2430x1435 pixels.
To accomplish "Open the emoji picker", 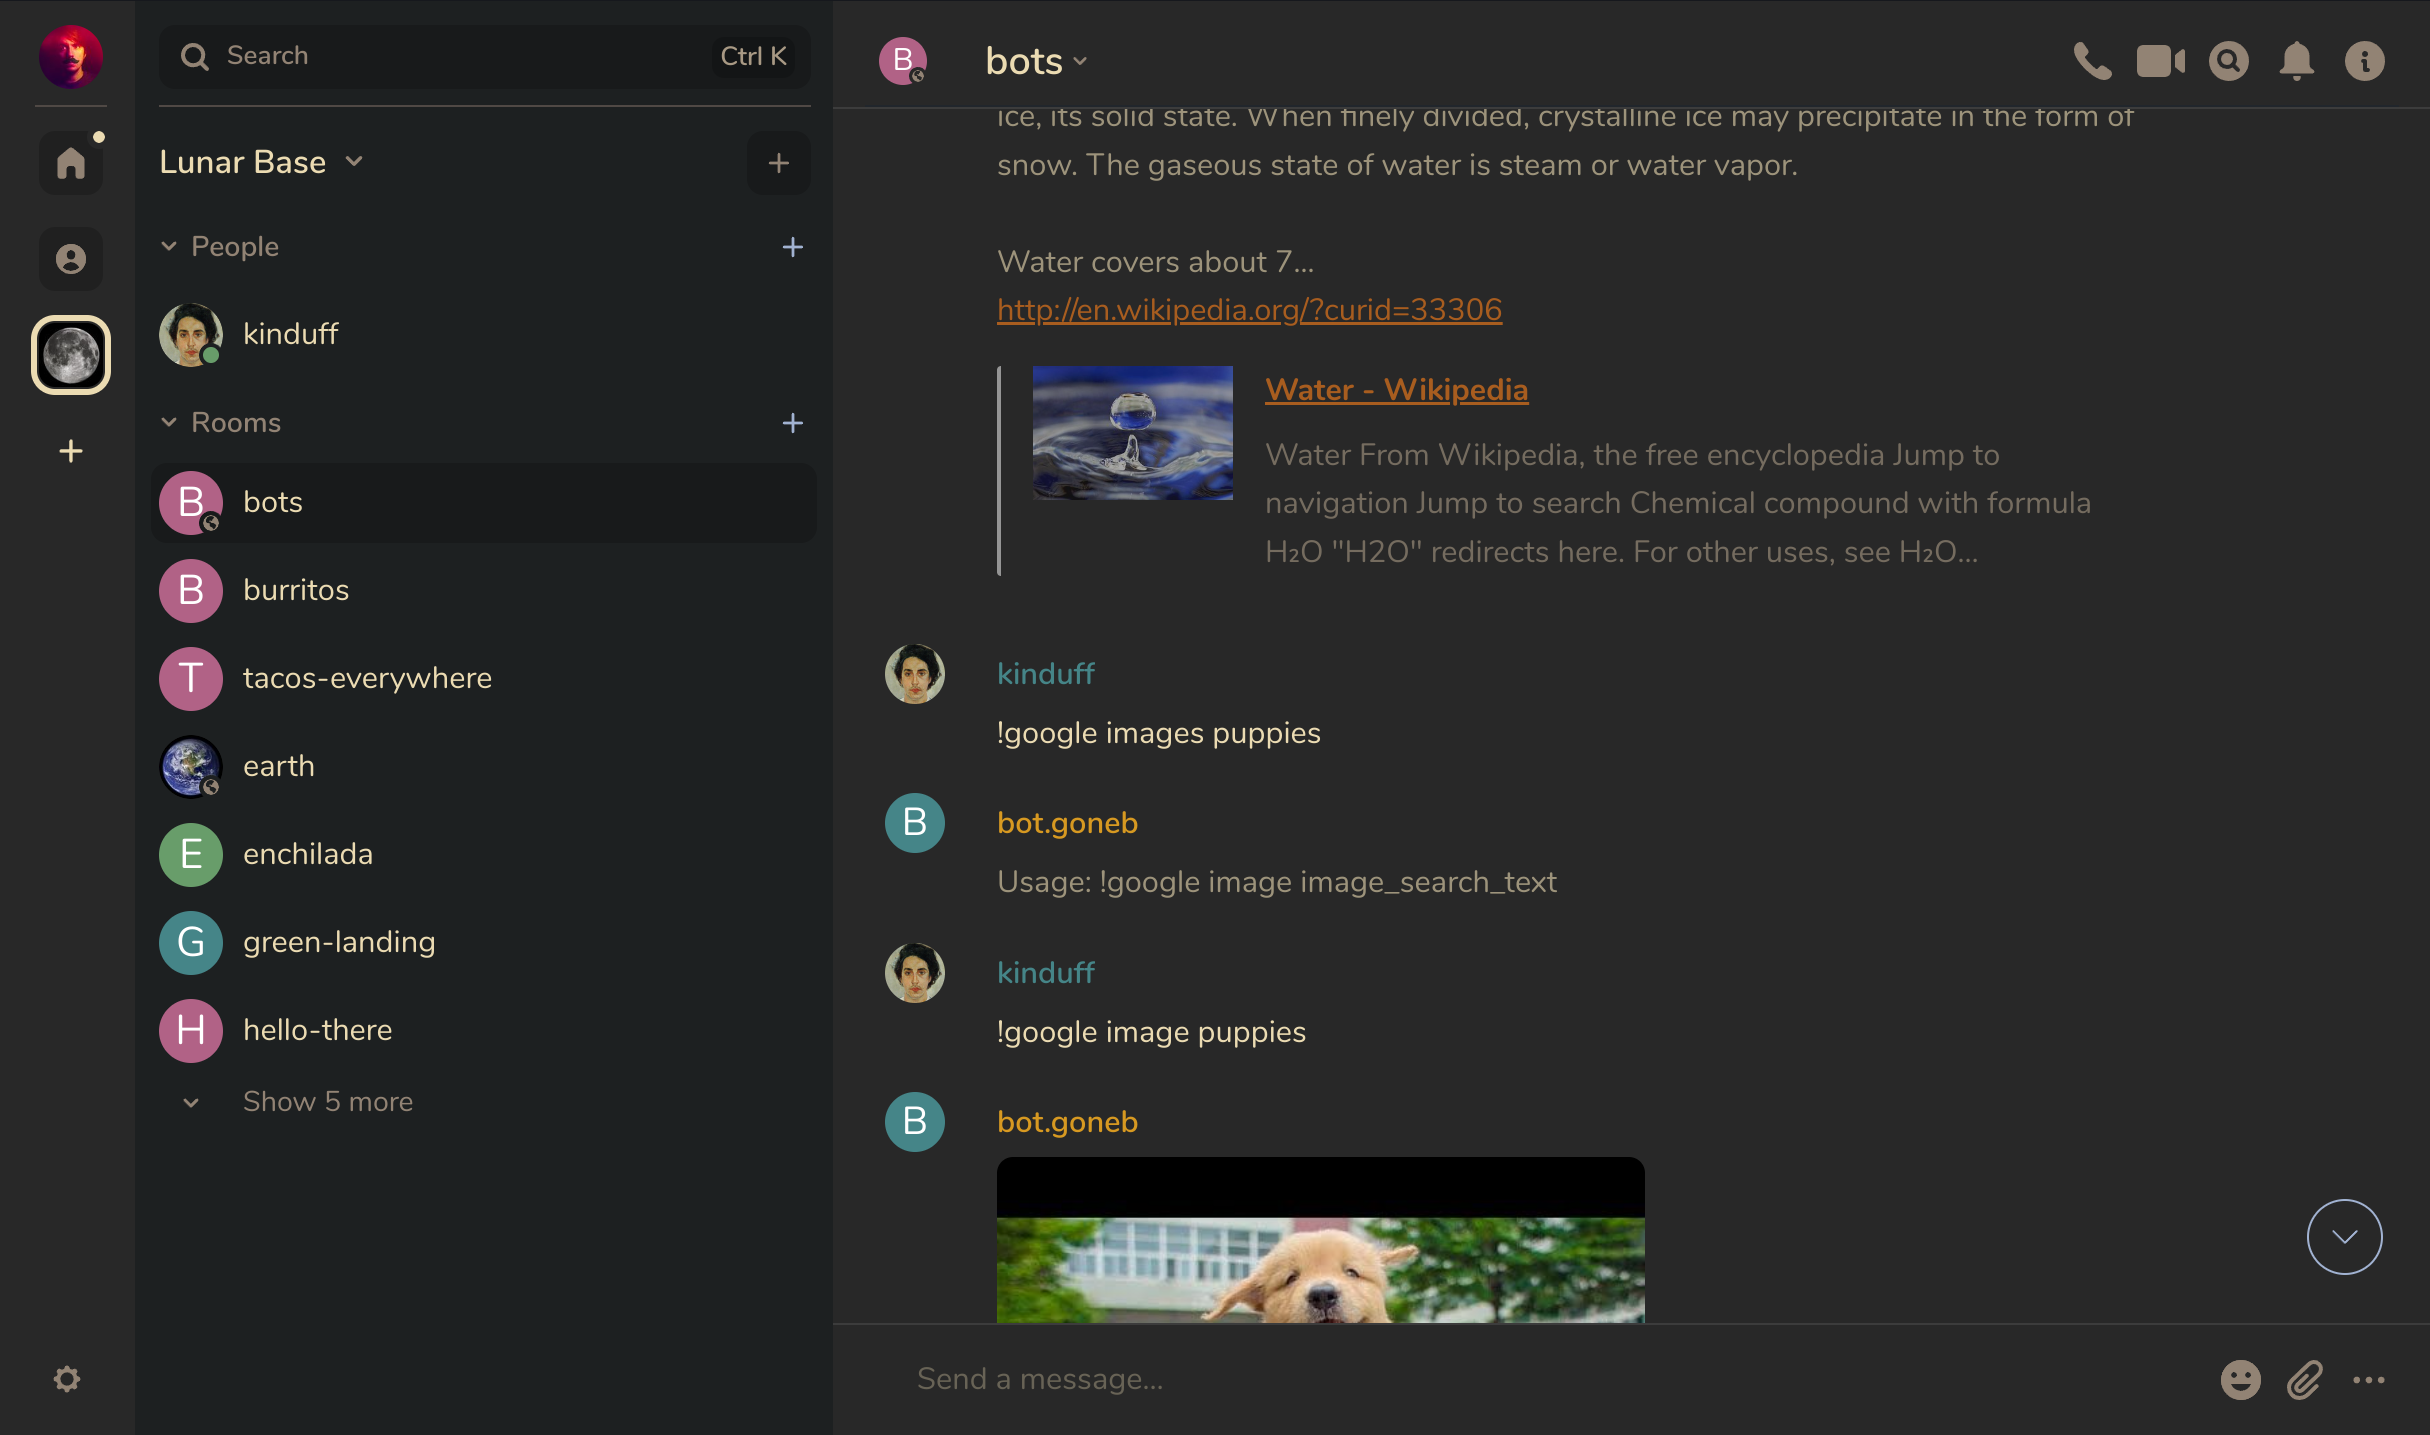I will click(x=2240, y=1379).
